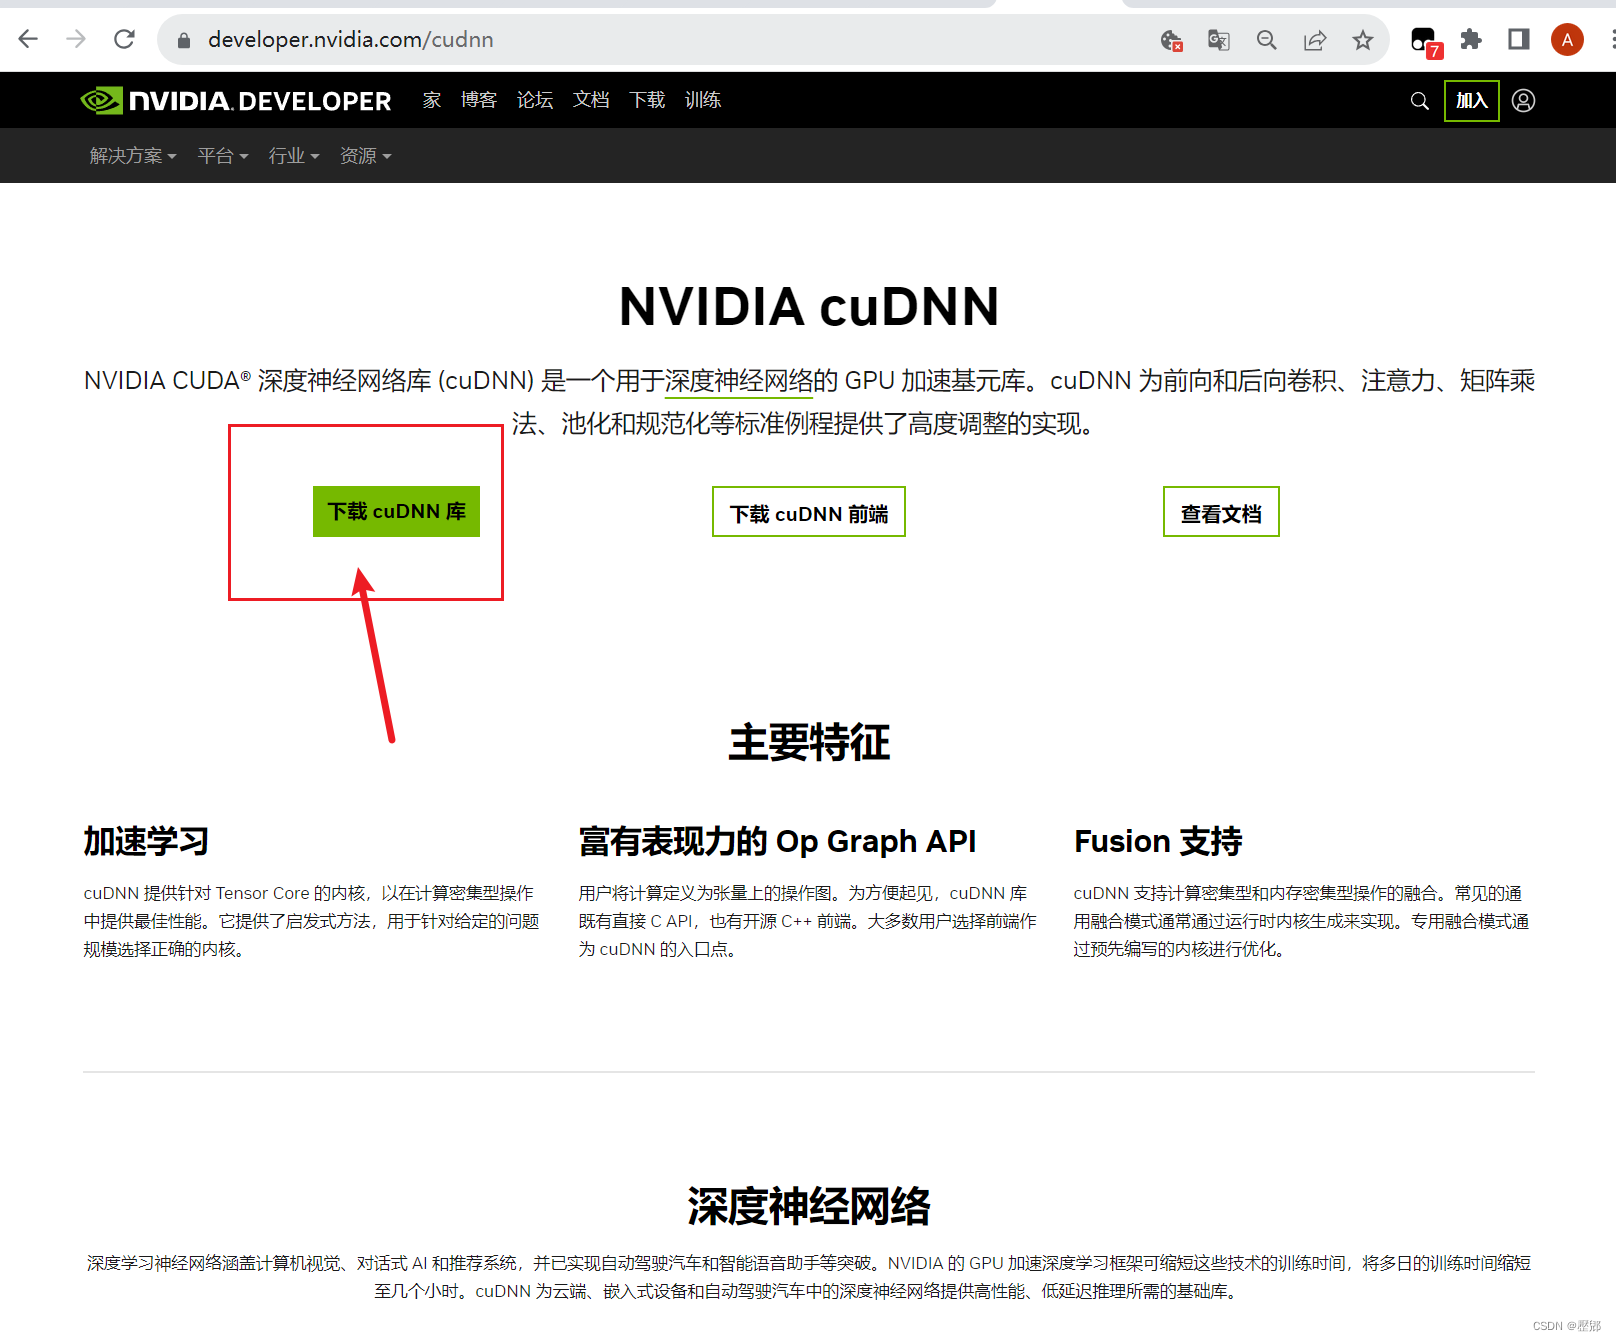Image resolution: width=1616 pixels, height=1341 pixels.
Task: Click the blocked cookies icon in the address bar
Action: click(x=1170, y=40)
